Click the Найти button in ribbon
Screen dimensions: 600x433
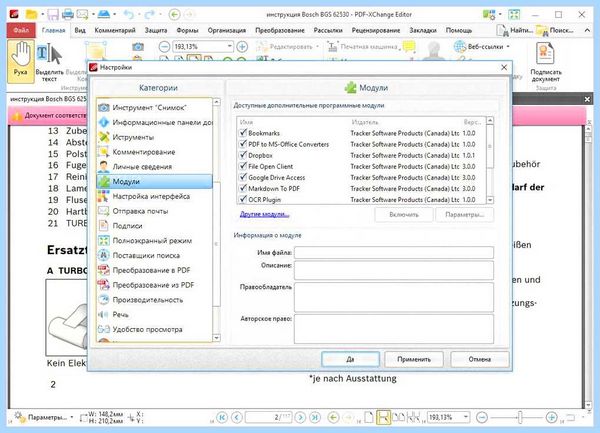point(515,30)
